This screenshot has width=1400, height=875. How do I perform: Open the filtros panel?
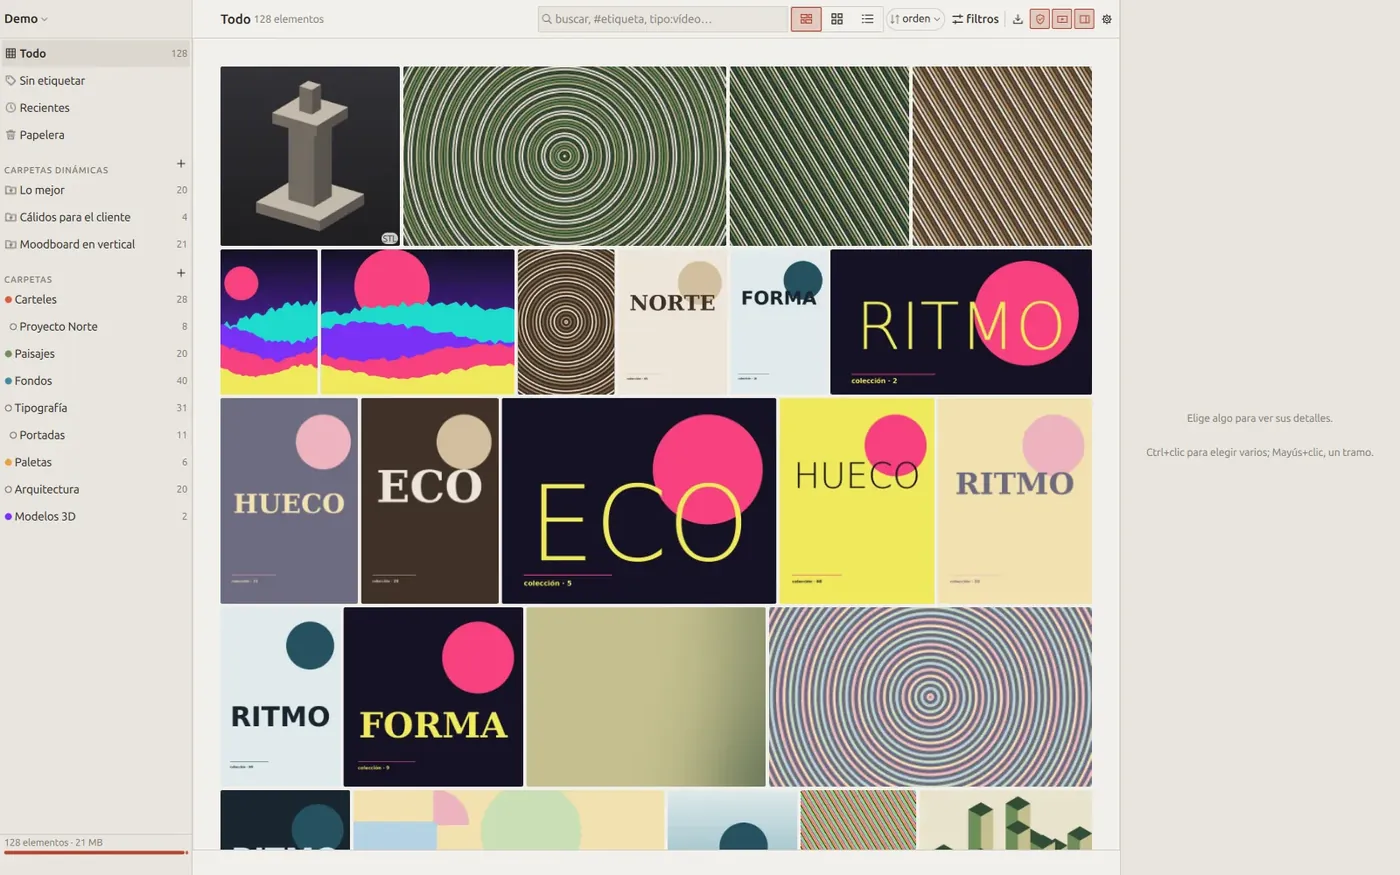click(x=975, y=19)
